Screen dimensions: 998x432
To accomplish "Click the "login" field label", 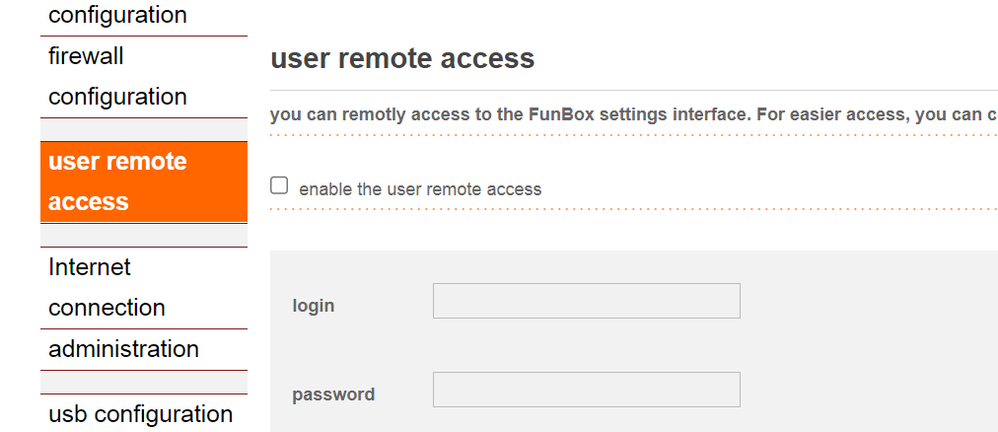I will pos(313,305).
